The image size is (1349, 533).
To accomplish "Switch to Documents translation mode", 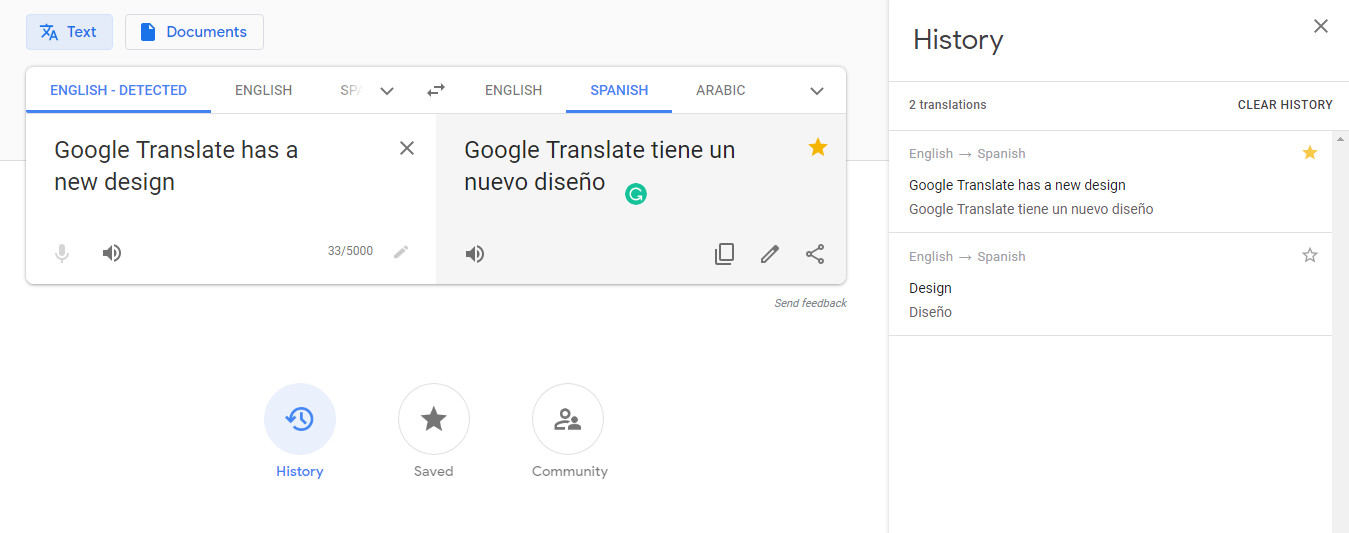I will click(194, 32).
